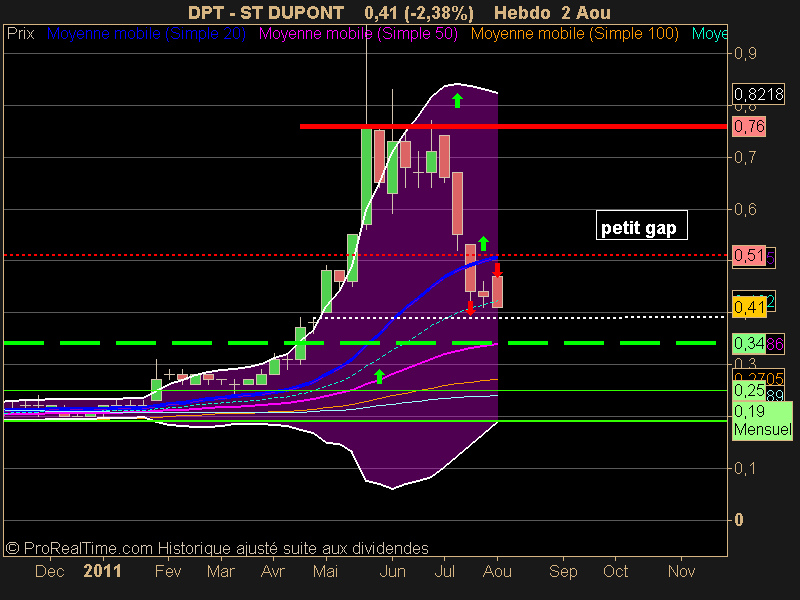Click the orange 0,2705 price label
The height and width of the screenshot is (600, 800).
coord(758,377)
